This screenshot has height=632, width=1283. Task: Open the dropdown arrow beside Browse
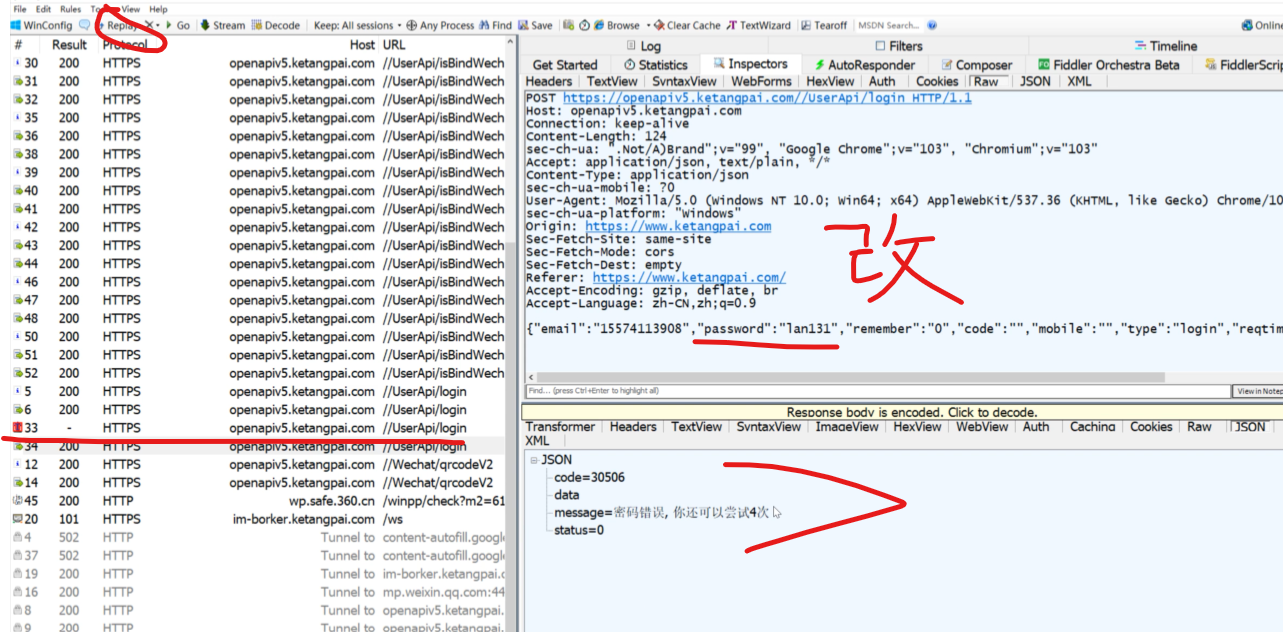(648, 25)
